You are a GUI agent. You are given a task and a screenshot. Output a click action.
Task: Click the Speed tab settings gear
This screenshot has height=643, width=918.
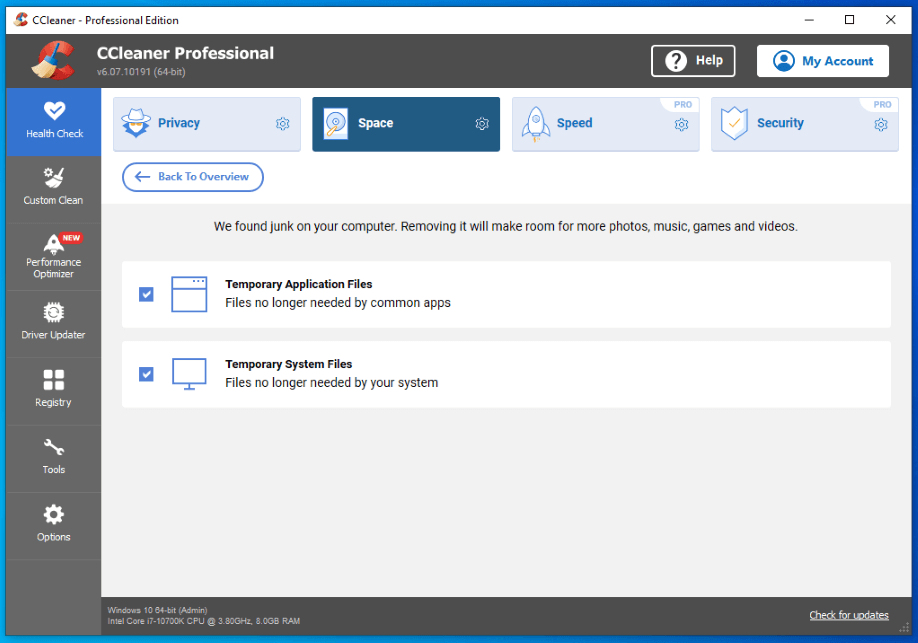[681, 125]
